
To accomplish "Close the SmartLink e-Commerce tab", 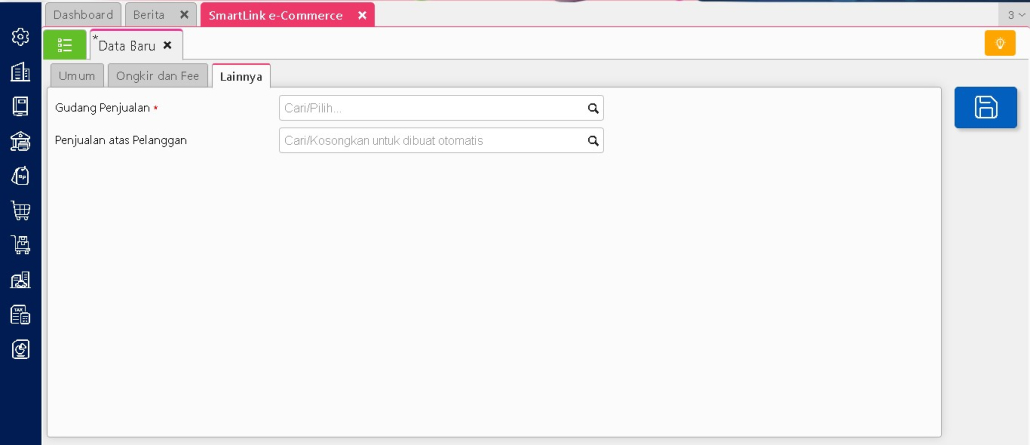I will coord(362,15).
